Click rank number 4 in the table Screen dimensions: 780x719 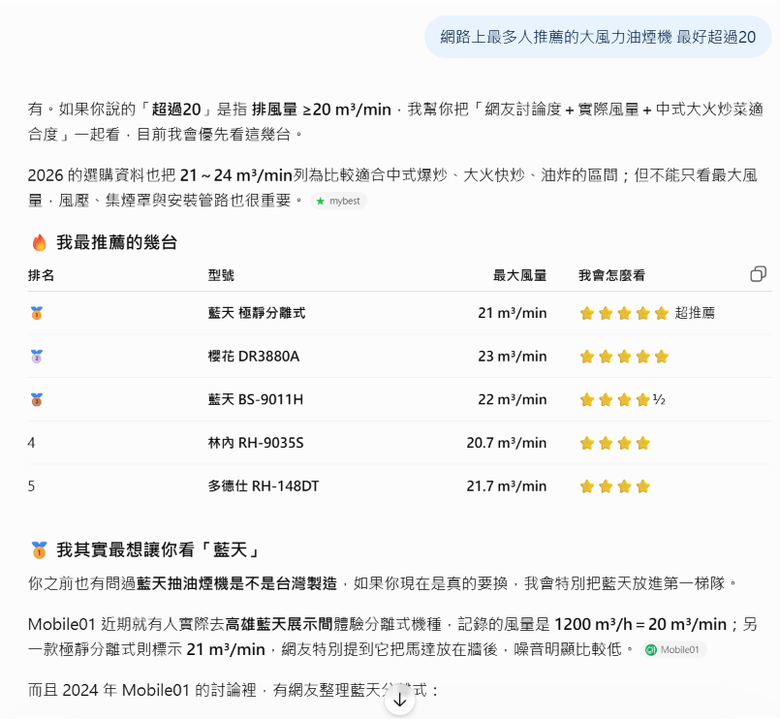(31, 443)
